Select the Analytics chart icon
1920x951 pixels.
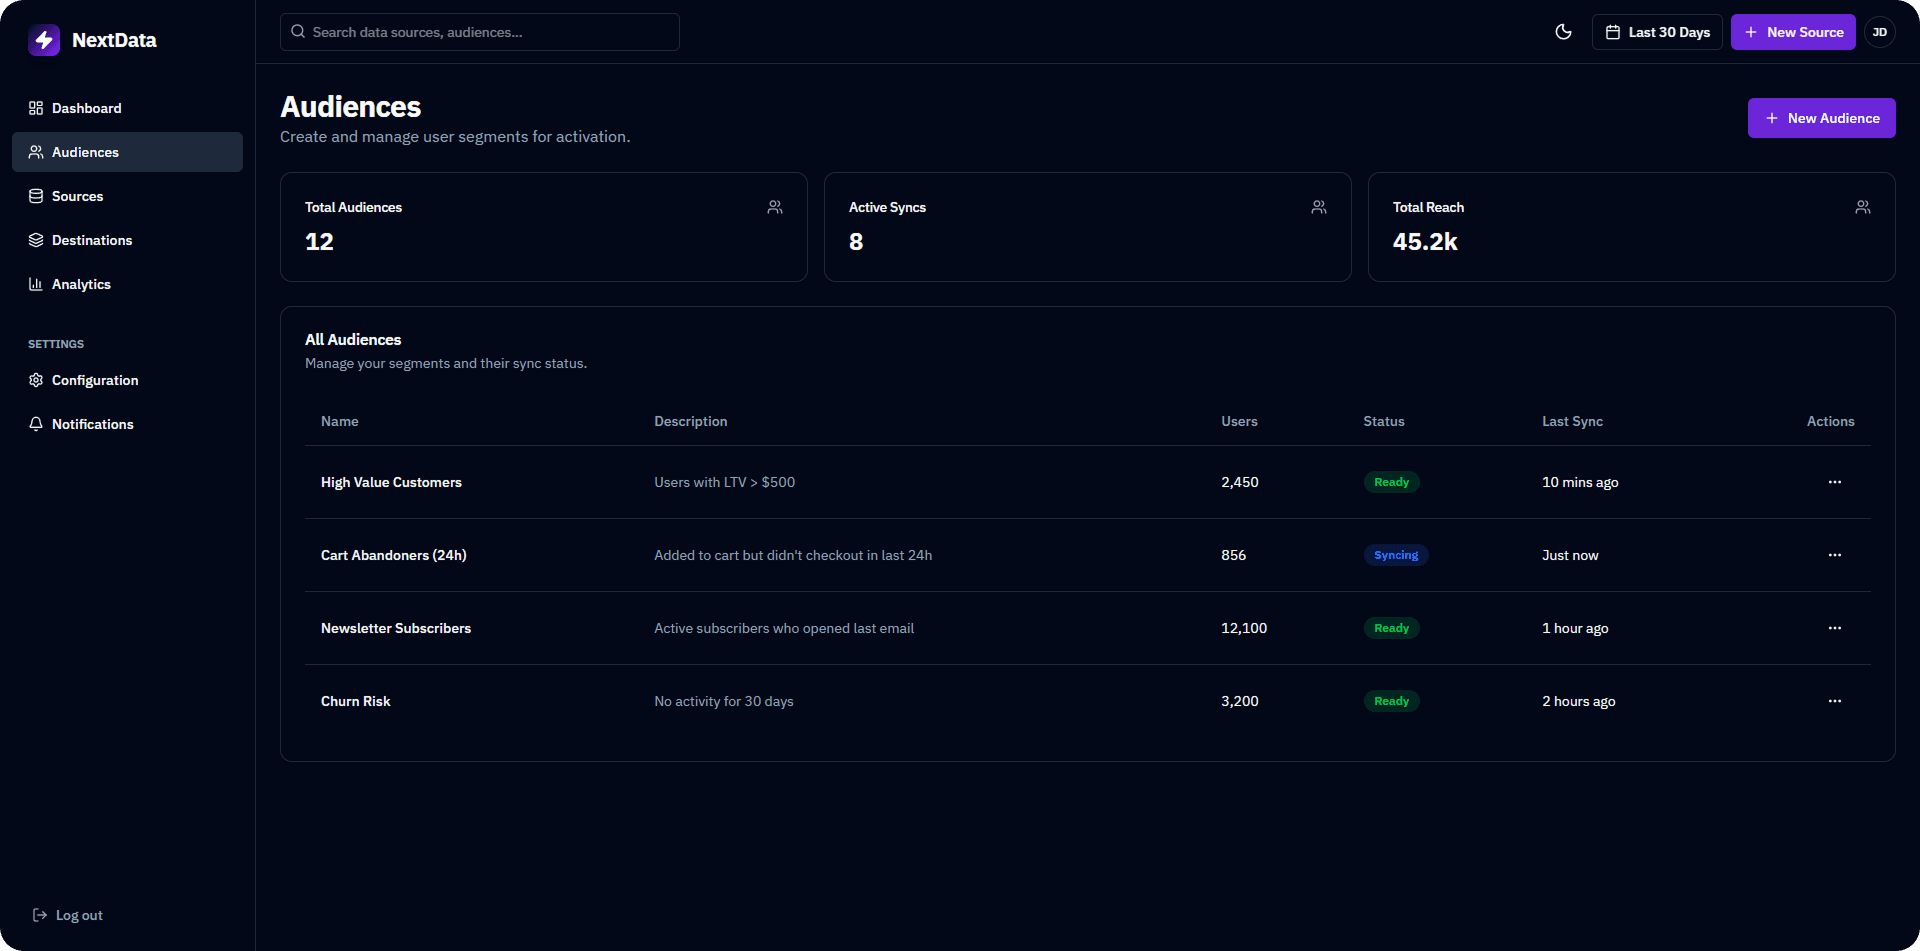(36, 284)
